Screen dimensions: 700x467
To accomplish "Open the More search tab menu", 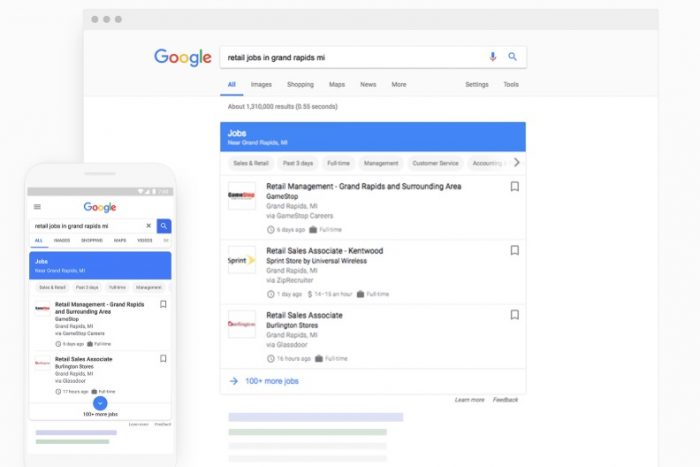I will [x=399, y=84].
